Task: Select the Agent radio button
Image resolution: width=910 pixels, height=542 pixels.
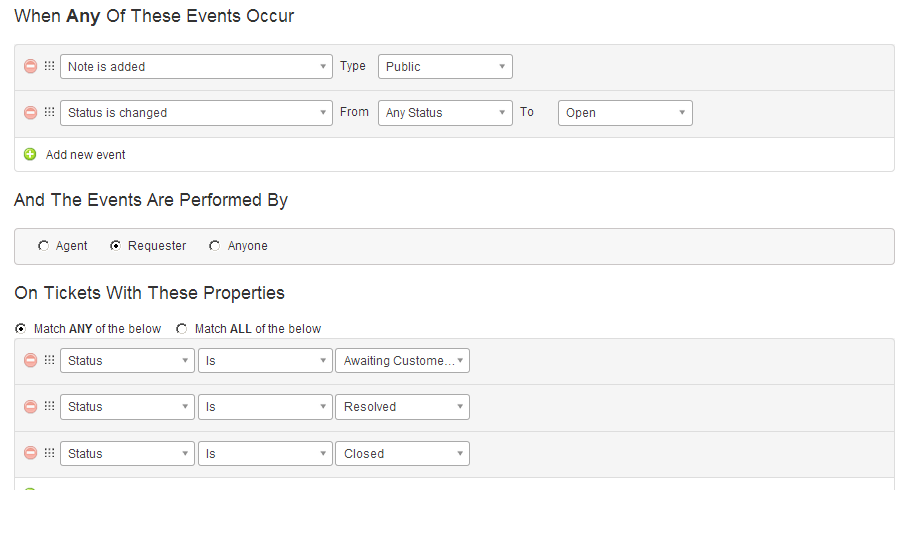Action: tap(43, 246)
